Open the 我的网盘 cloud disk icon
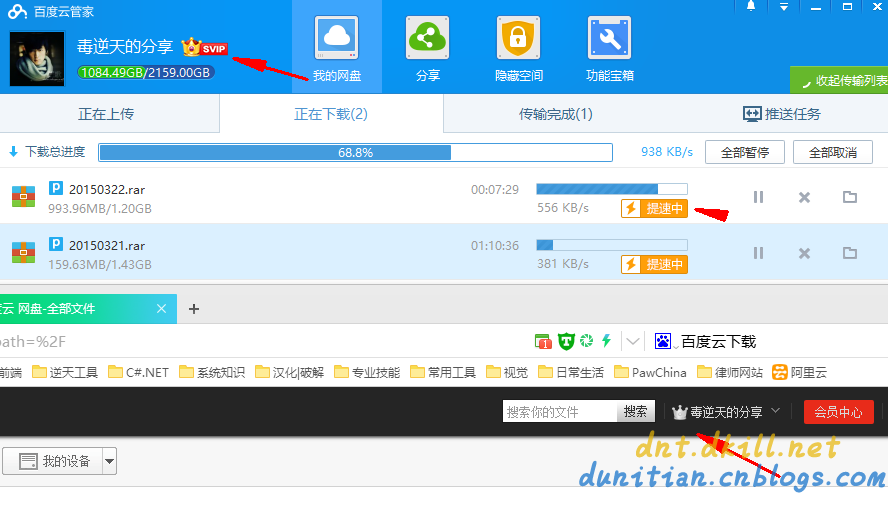888x514 pixels. pyautogui.click(x=336, y=38)
